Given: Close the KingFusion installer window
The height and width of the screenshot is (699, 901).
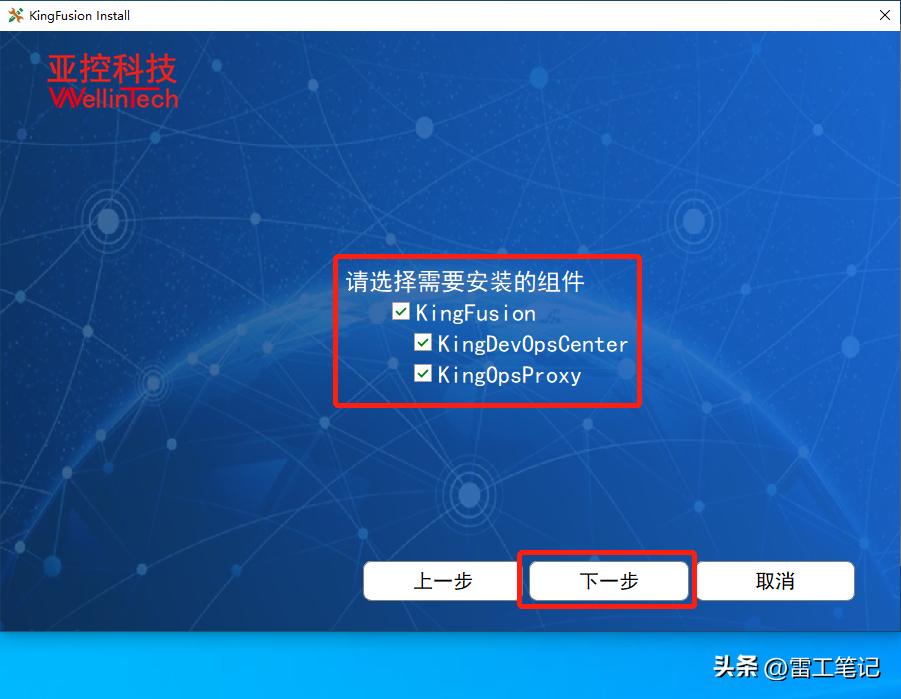Looking at the screenshot, I should pyautogui.click(x=884, y=15).
